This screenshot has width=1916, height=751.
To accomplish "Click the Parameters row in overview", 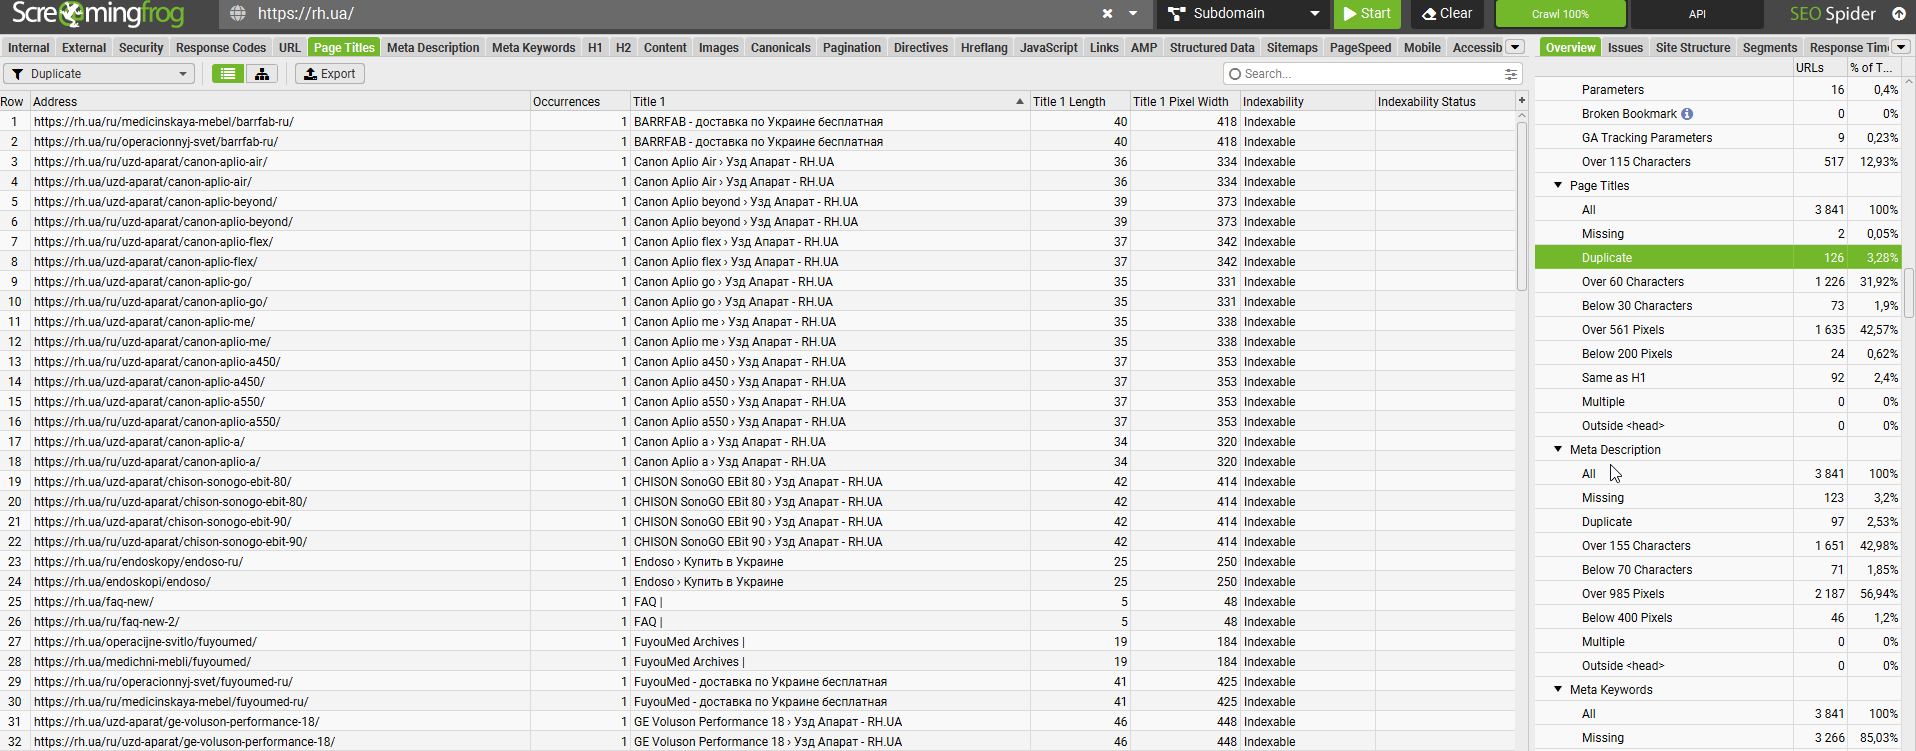I will pyautogui.click(x=1717, y=90).
